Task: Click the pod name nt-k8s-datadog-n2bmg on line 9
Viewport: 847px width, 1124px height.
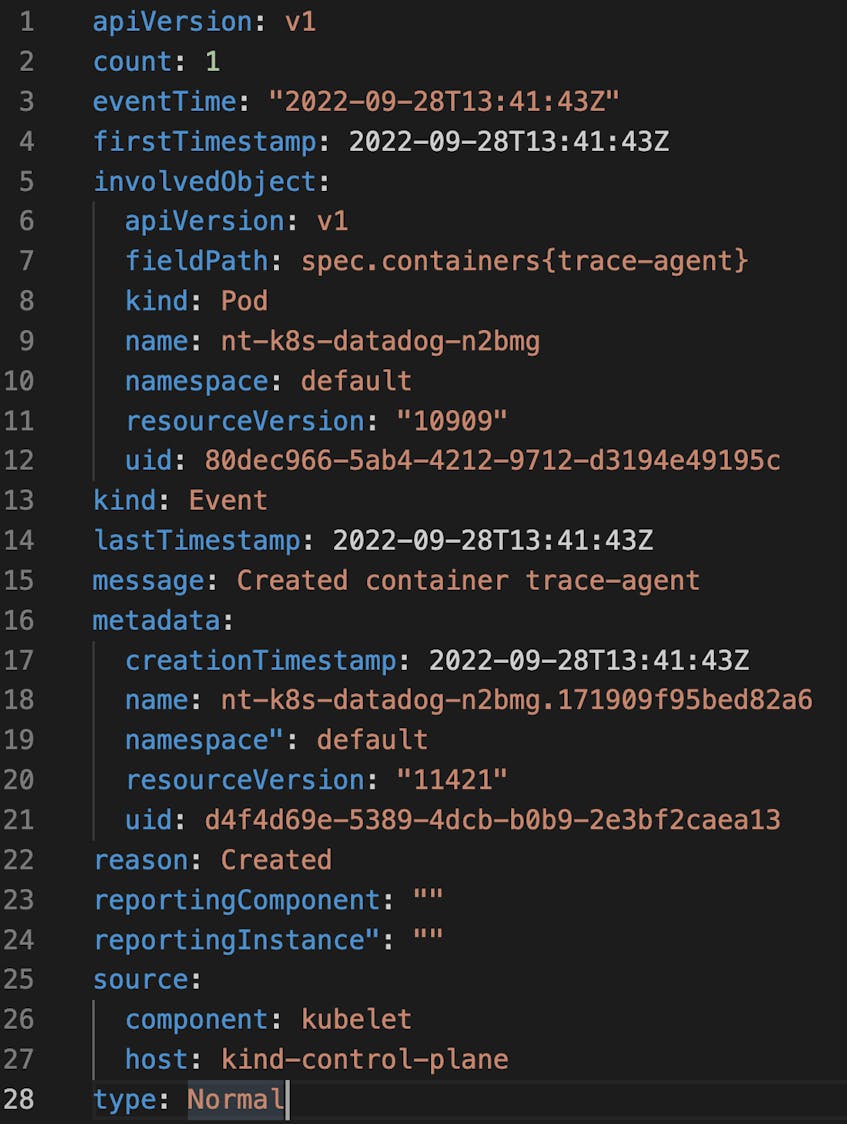Action: (380, 341)
